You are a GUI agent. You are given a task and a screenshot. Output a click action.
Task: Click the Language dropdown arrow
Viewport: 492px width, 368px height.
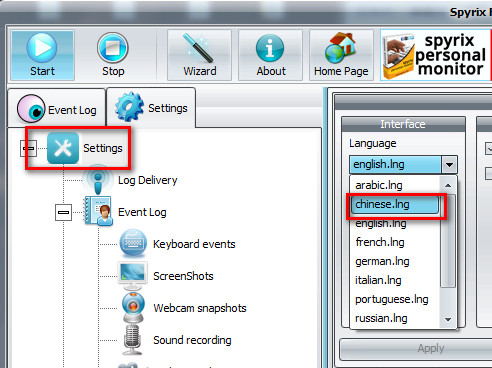[449, 165]
